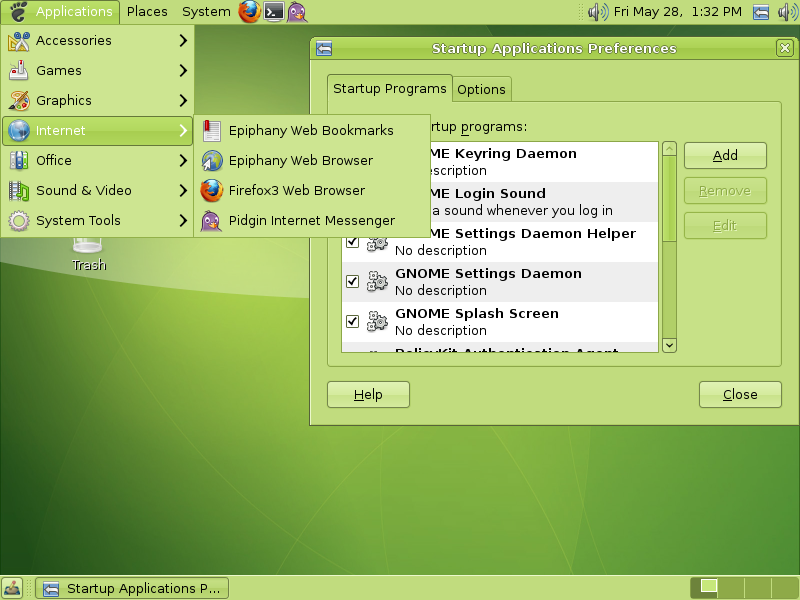Click the Show Desktop button in bottom panel
Viewport: 800px width, 600px height.
pos(12,588)
